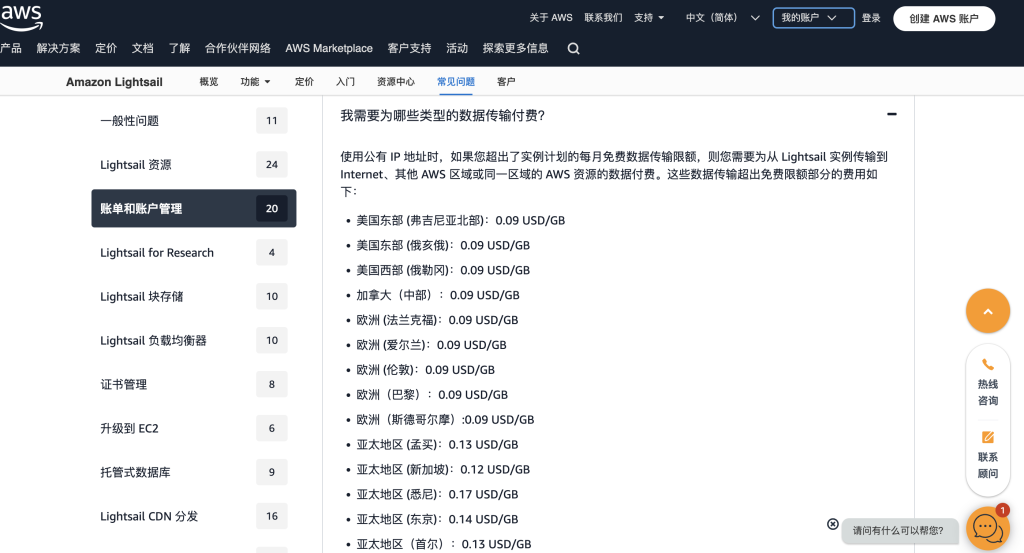Dismiss the chat help prompt with X icon
The height and width of the screenshot is (553, 1024).
(x=833, y=524)
